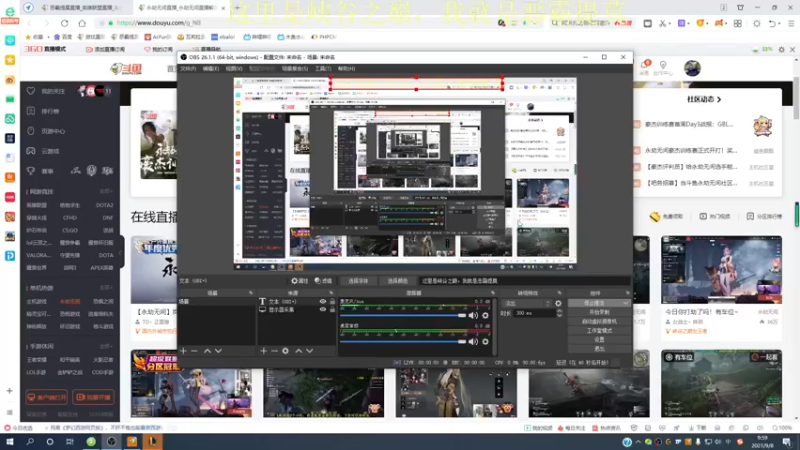Enable Studio Mode in OBS controls
Screen dimensions: 800x450
(599, 331)
